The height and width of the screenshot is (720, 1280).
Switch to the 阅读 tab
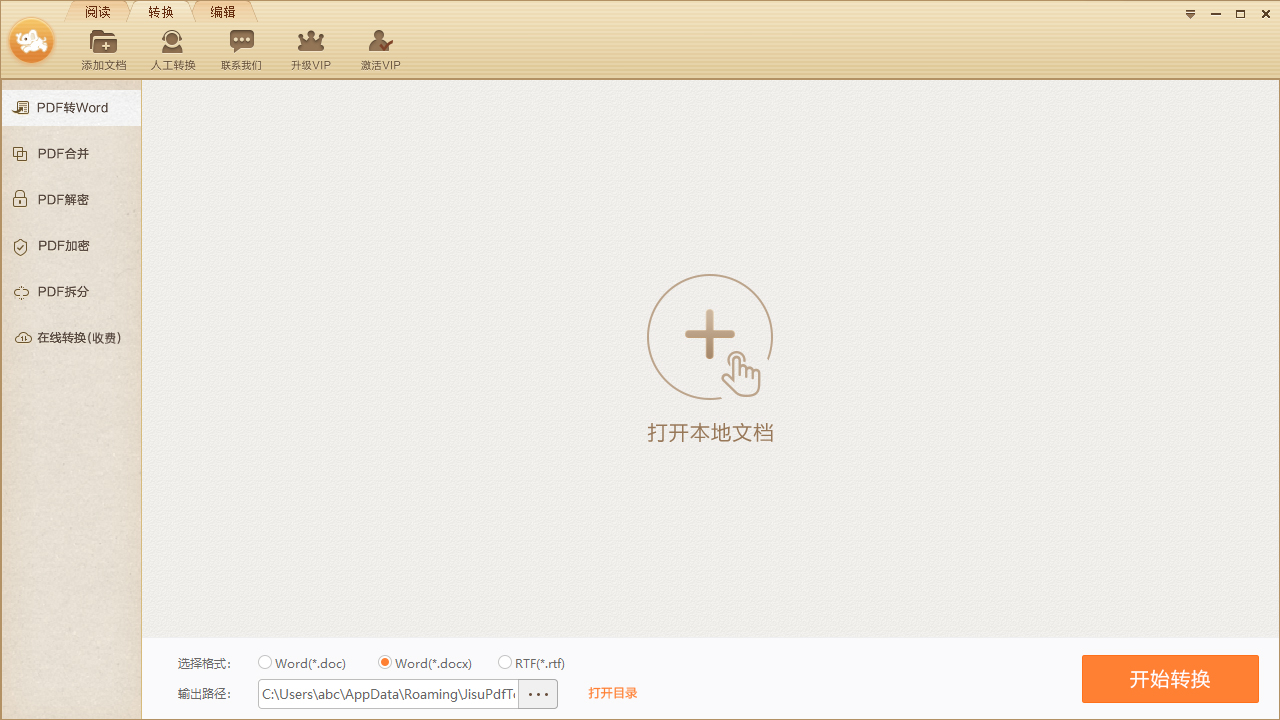(x=97, y=12)
